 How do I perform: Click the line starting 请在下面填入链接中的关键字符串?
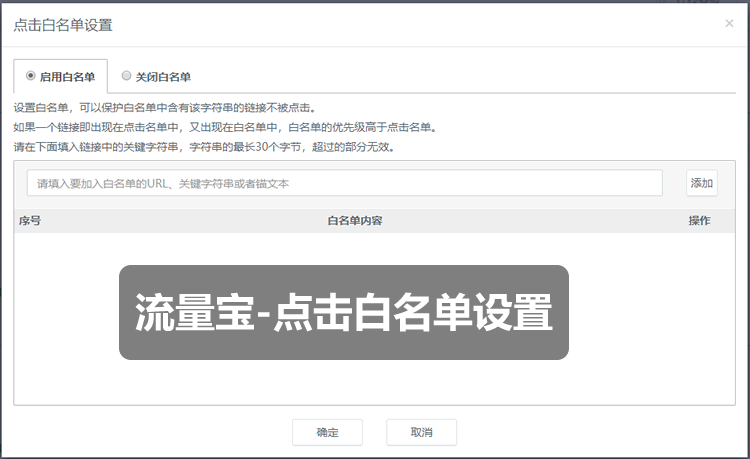click(x=204, y=147)
